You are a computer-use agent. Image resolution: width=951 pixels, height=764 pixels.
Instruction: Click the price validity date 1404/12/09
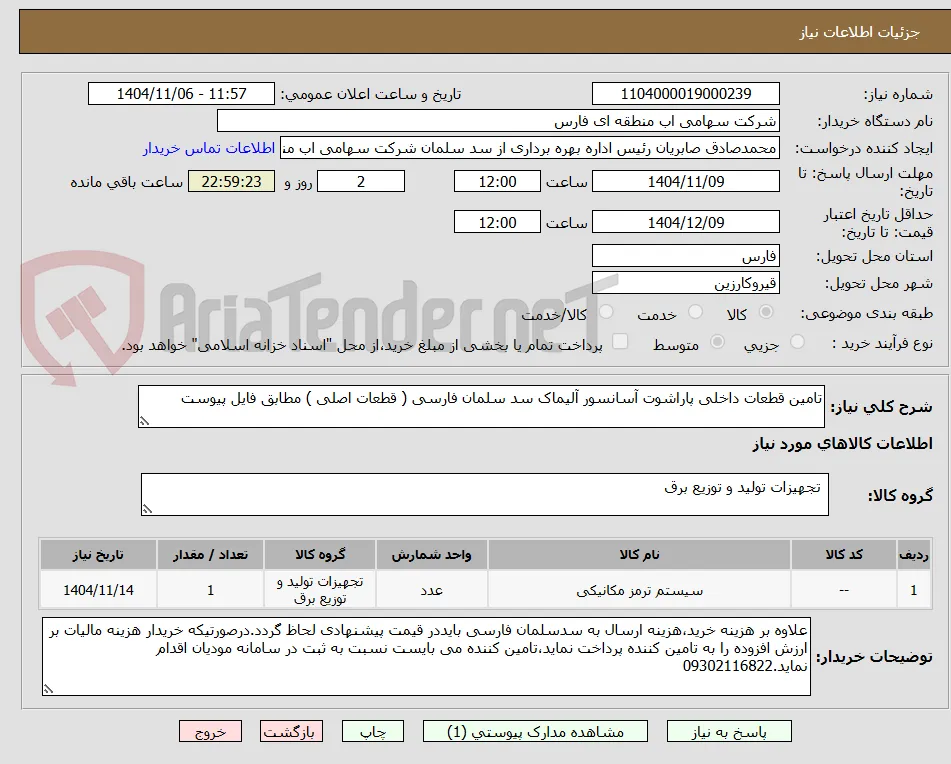[685, 222]
